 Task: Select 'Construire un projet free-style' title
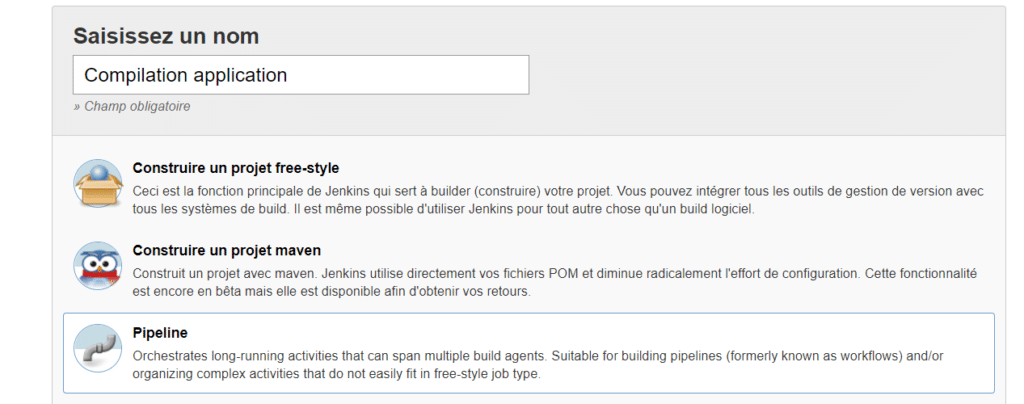(x=236, y=168)
